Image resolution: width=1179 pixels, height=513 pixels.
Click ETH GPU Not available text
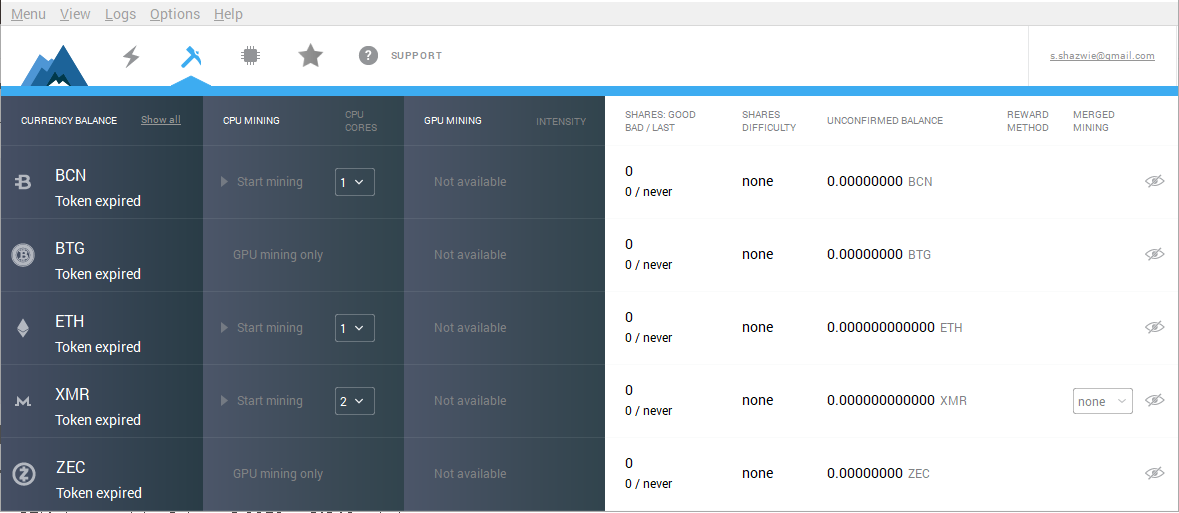470,328
